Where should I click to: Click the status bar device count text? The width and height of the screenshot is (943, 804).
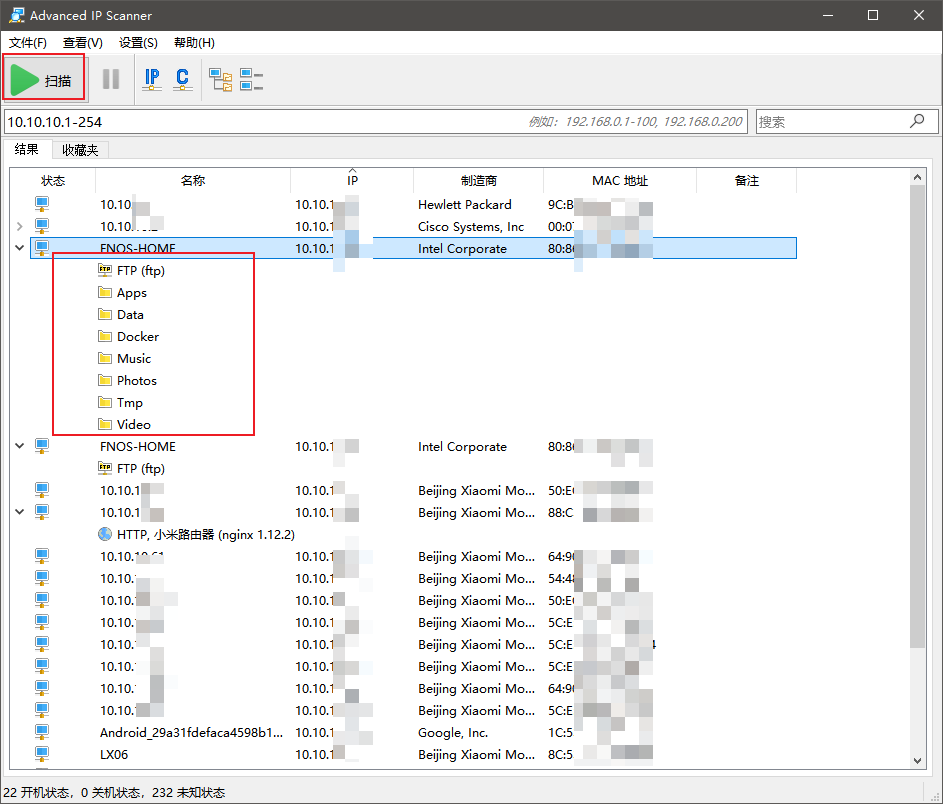point(114,793)
